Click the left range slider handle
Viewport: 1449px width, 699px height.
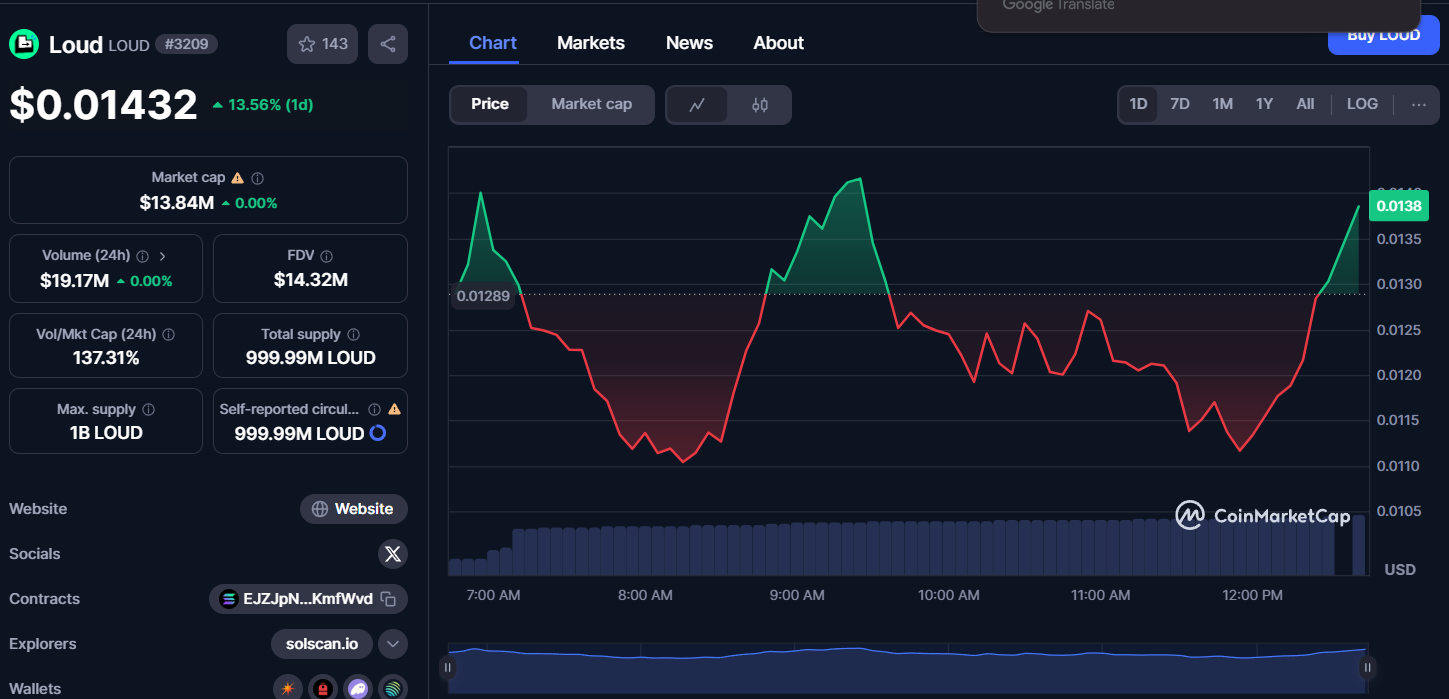448,667
